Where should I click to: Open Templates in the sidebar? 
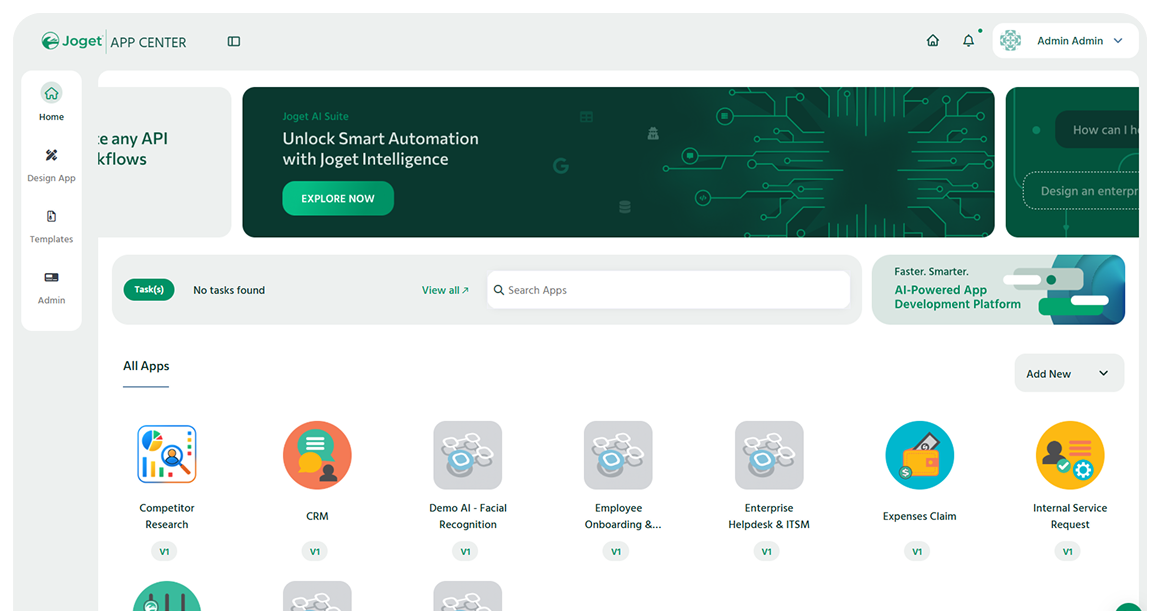click(x=52, y=226)
